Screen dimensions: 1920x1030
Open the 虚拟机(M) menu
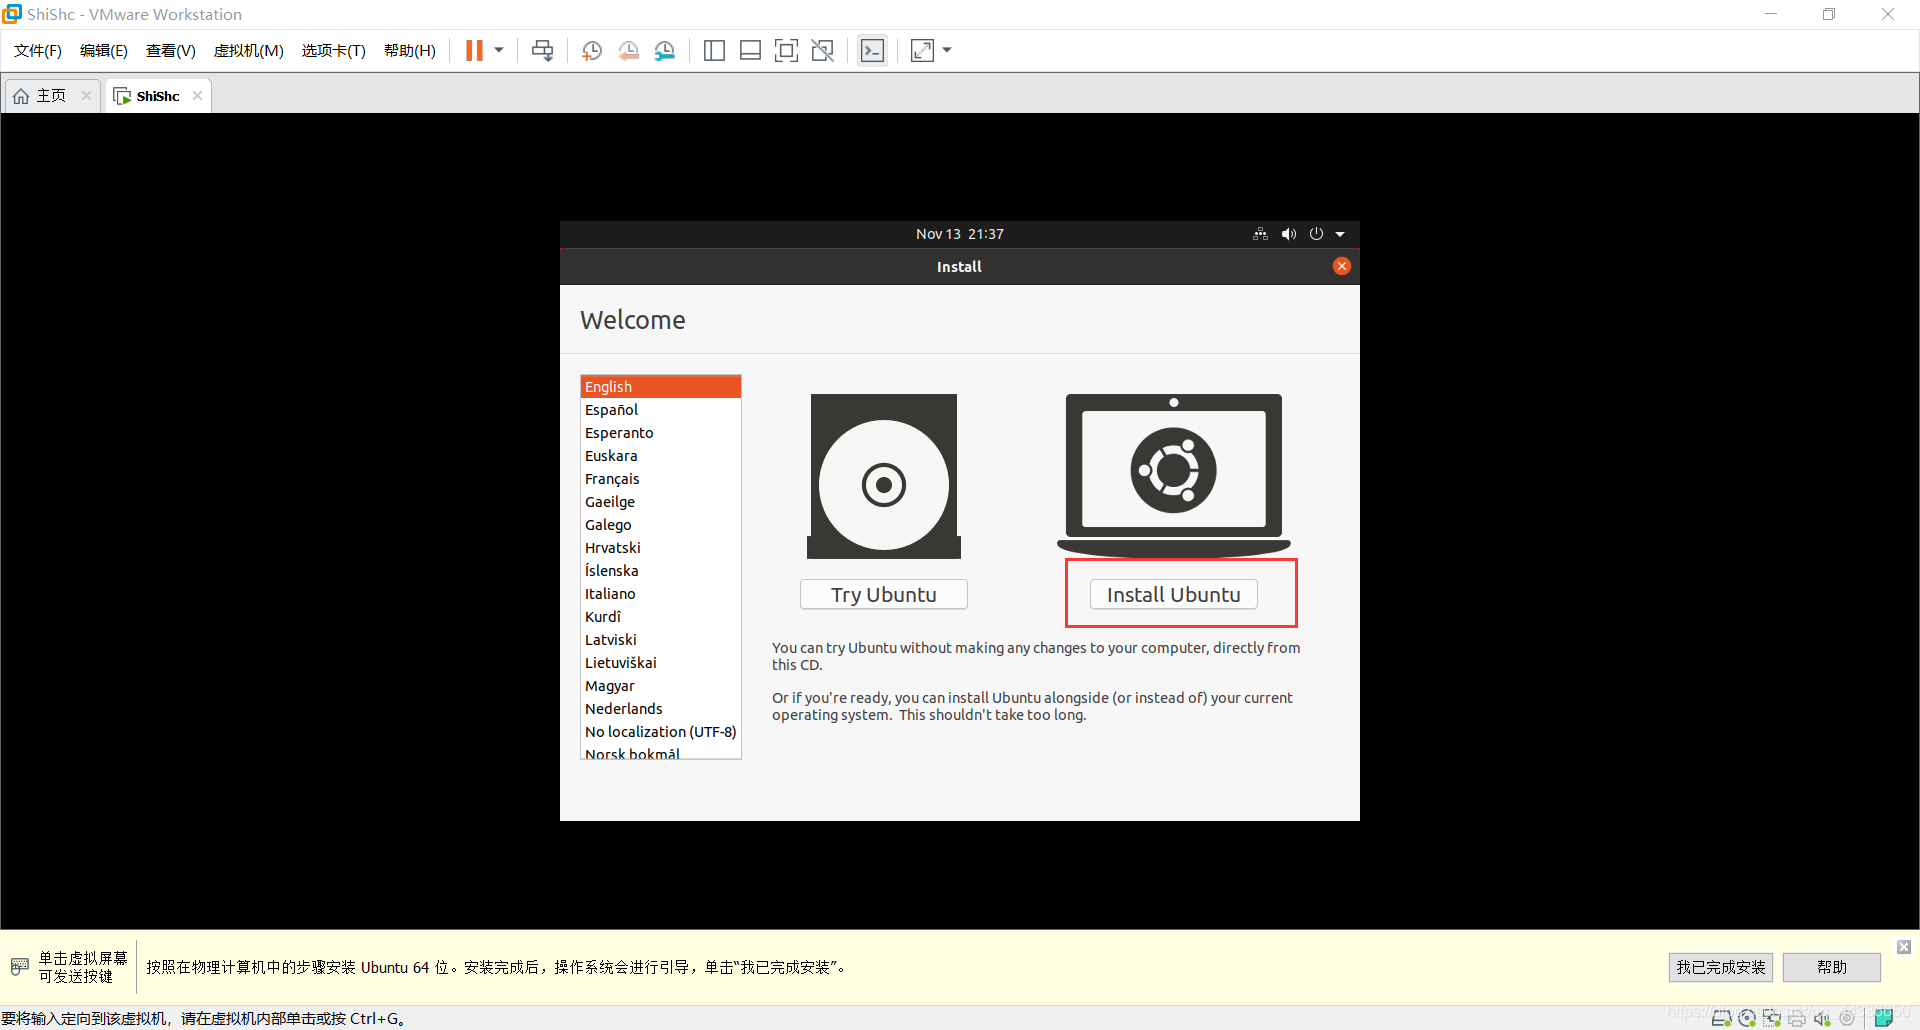pos(249,51)
